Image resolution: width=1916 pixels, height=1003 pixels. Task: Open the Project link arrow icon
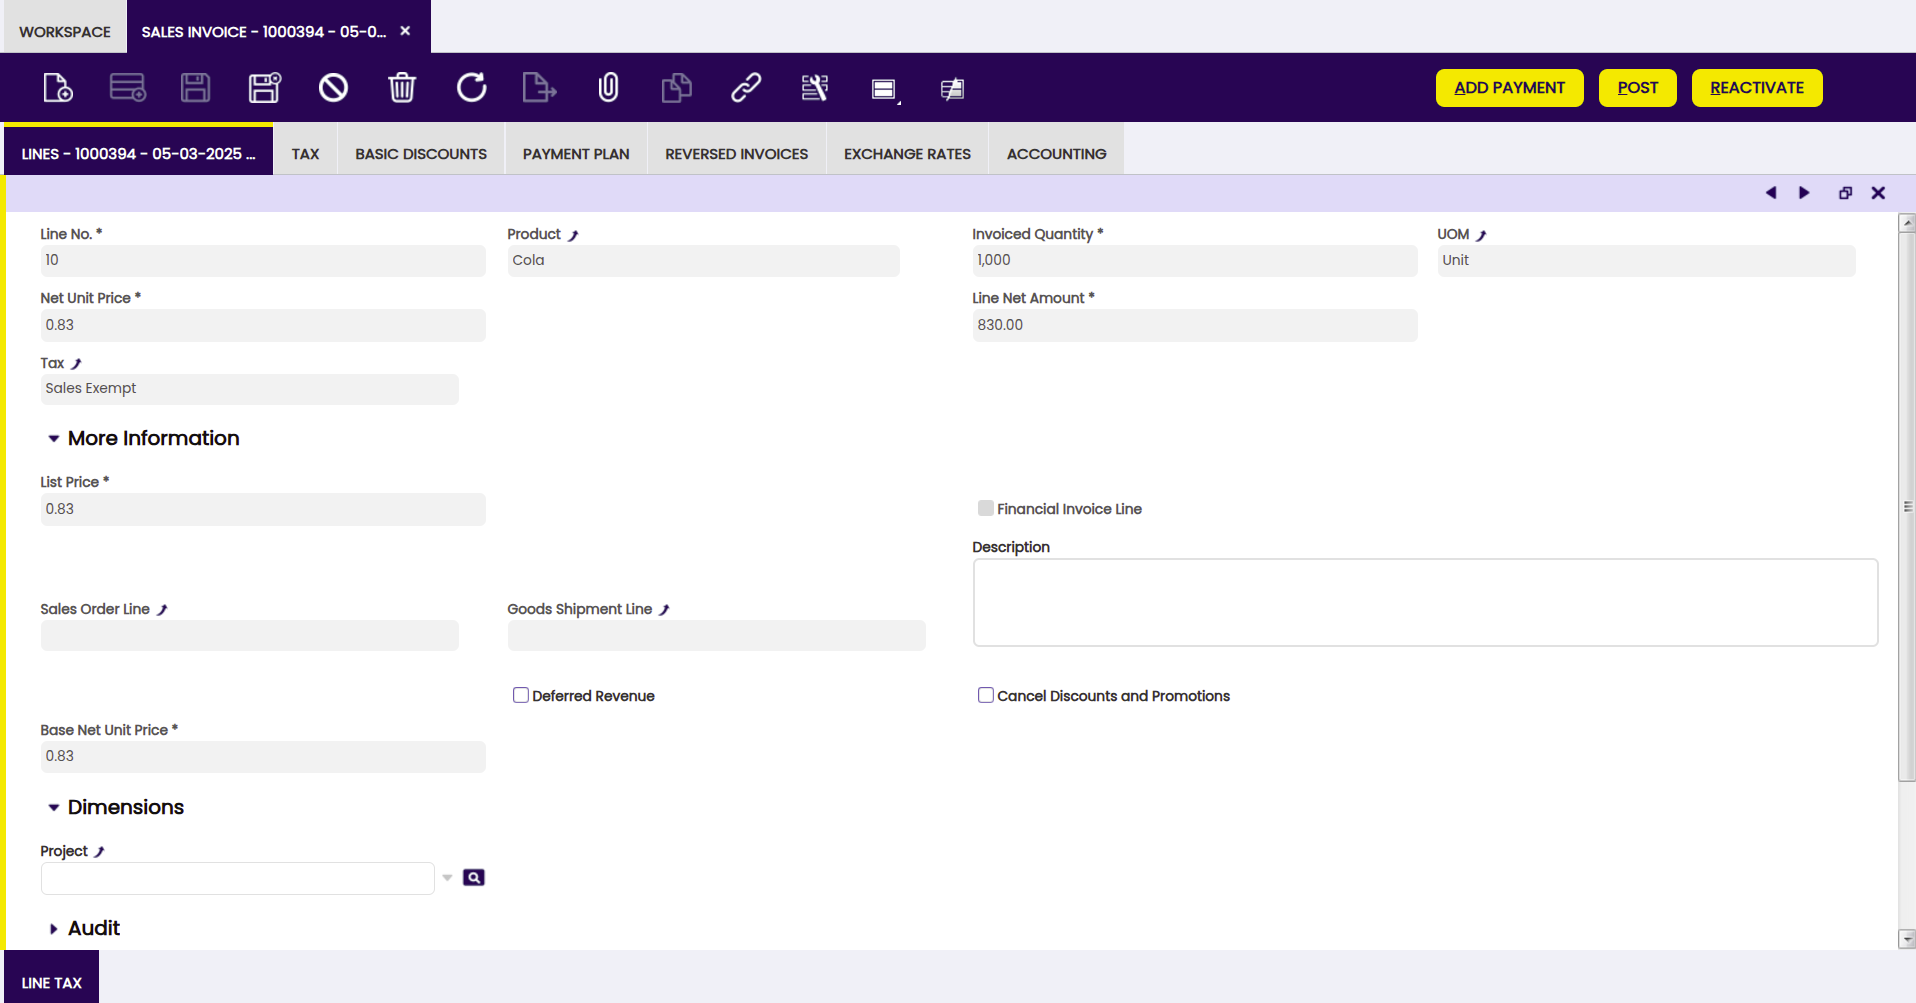tap(99, 852)
